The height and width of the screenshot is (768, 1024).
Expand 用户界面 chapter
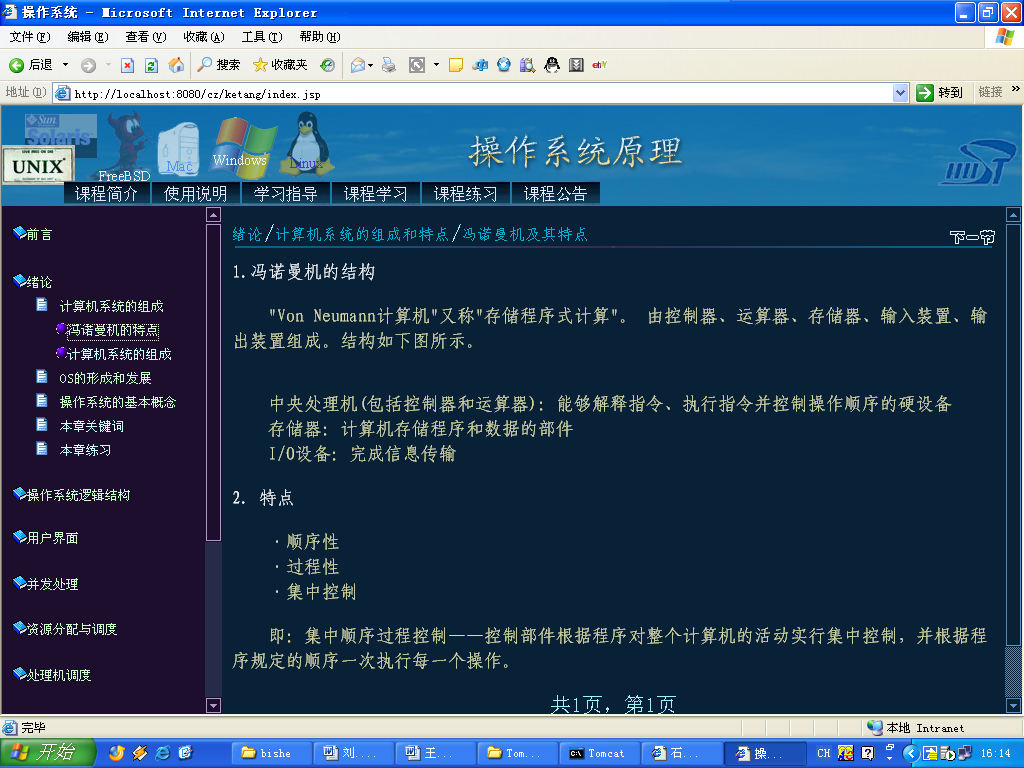tap(46, 538)
